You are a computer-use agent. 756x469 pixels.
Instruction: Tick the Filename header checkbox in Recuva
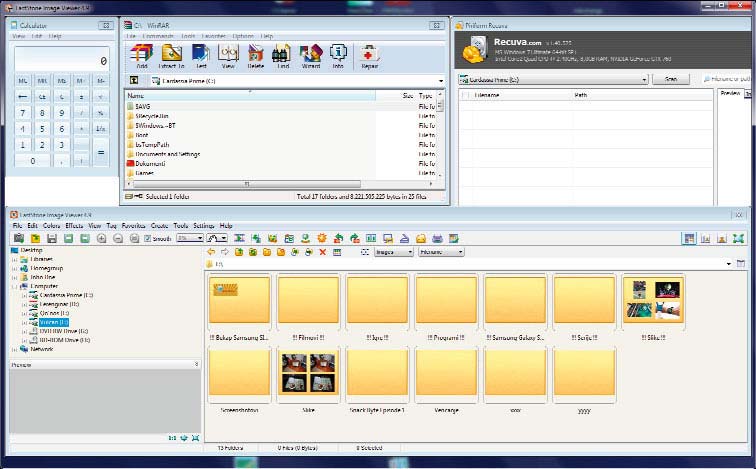466,95
